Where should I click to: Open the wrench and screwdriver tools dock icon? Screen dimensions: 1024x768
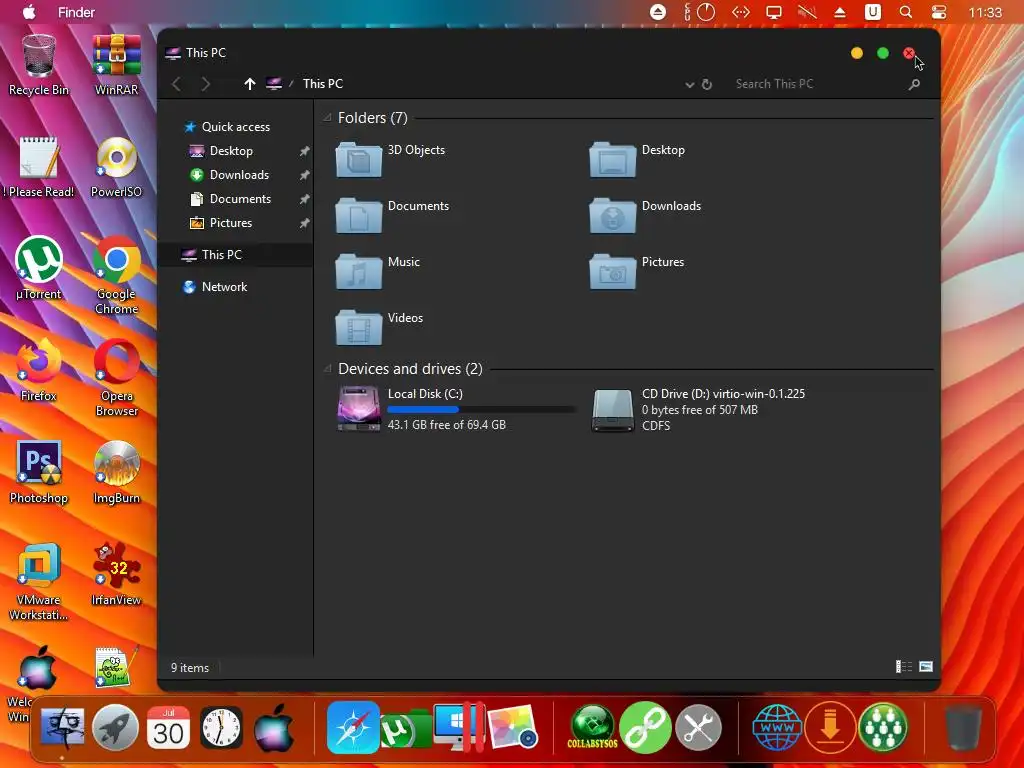[x=698, y=727]
